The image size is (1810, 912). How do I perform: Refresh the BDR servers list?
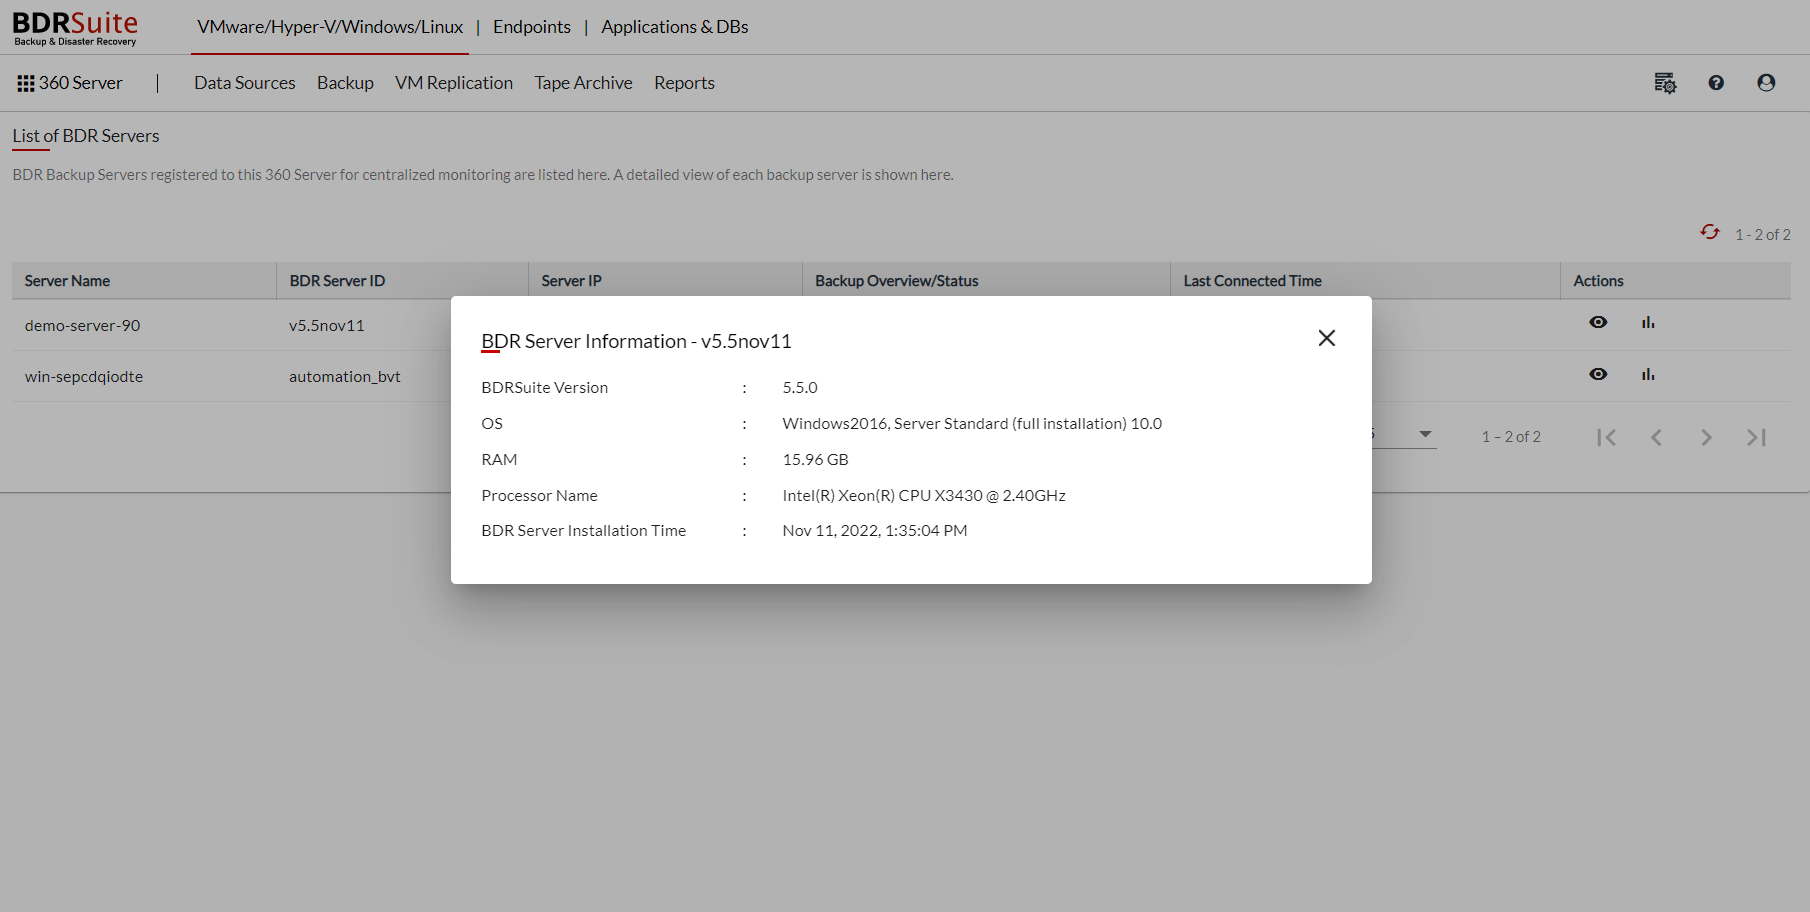pyautogui.click(x=1710, y=232)
